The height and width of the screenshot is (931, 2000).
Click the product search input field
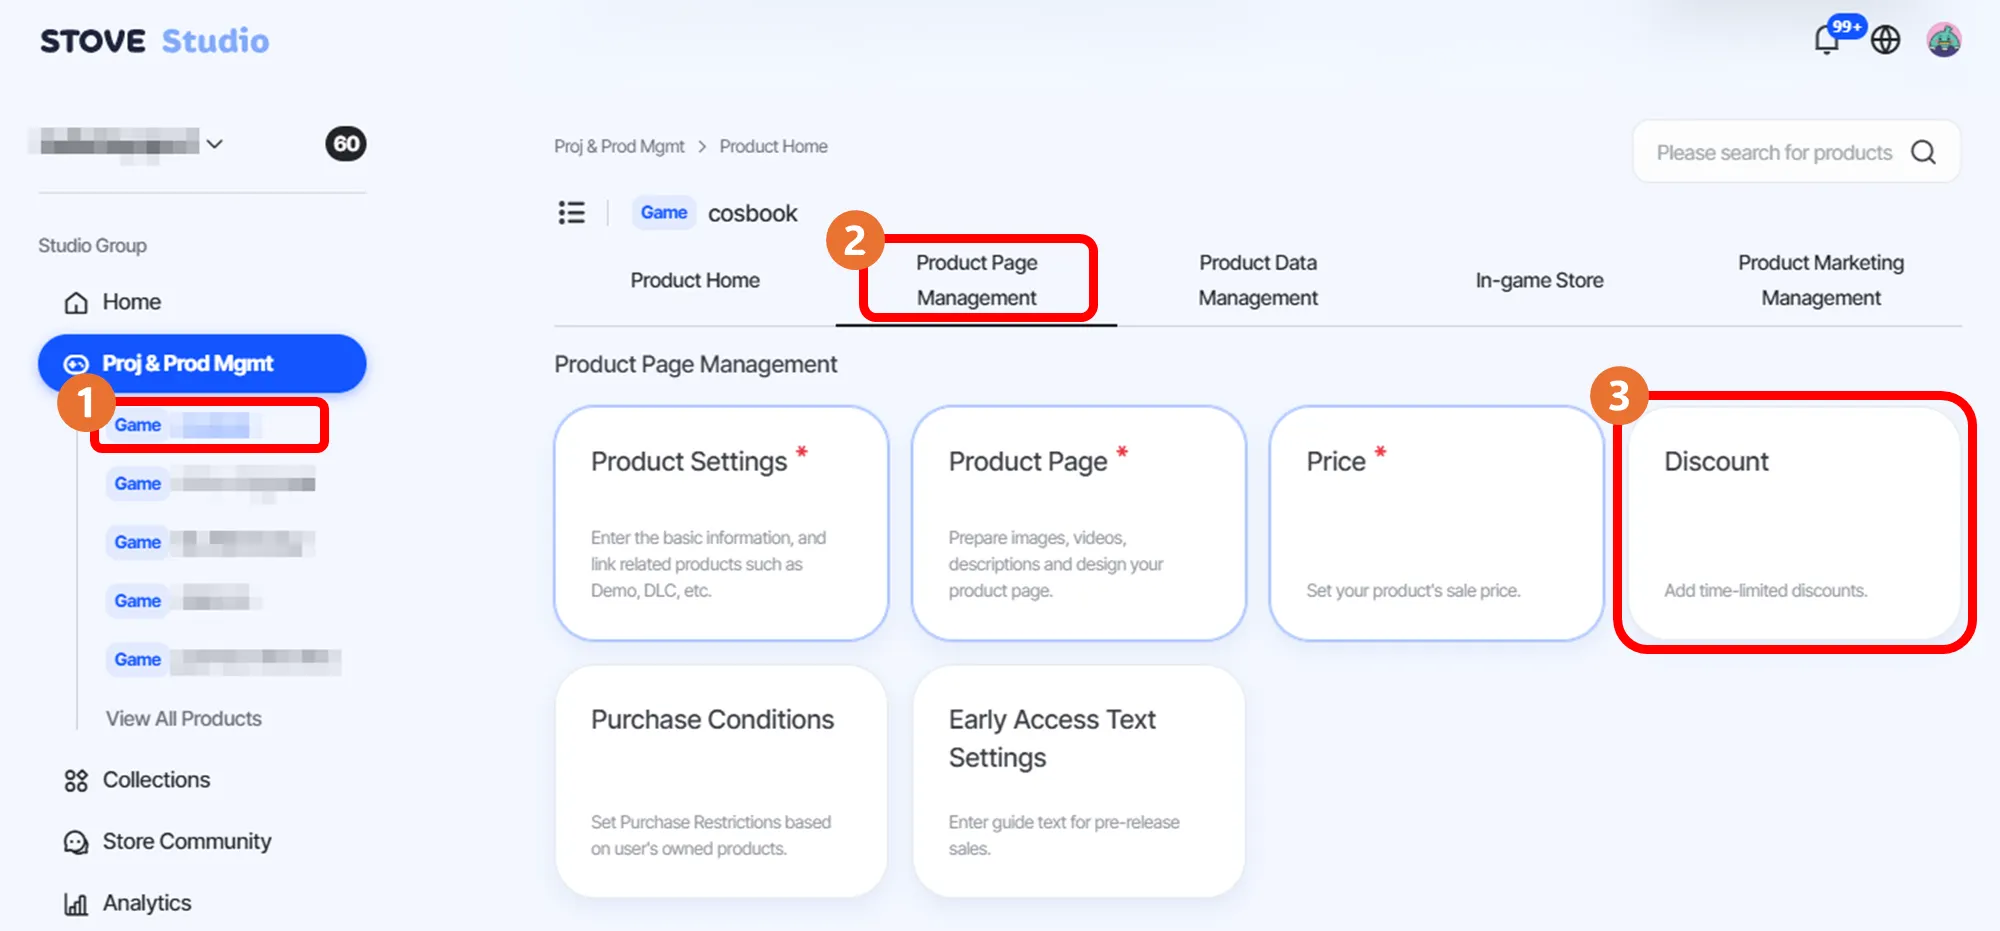coord(1773,153)
